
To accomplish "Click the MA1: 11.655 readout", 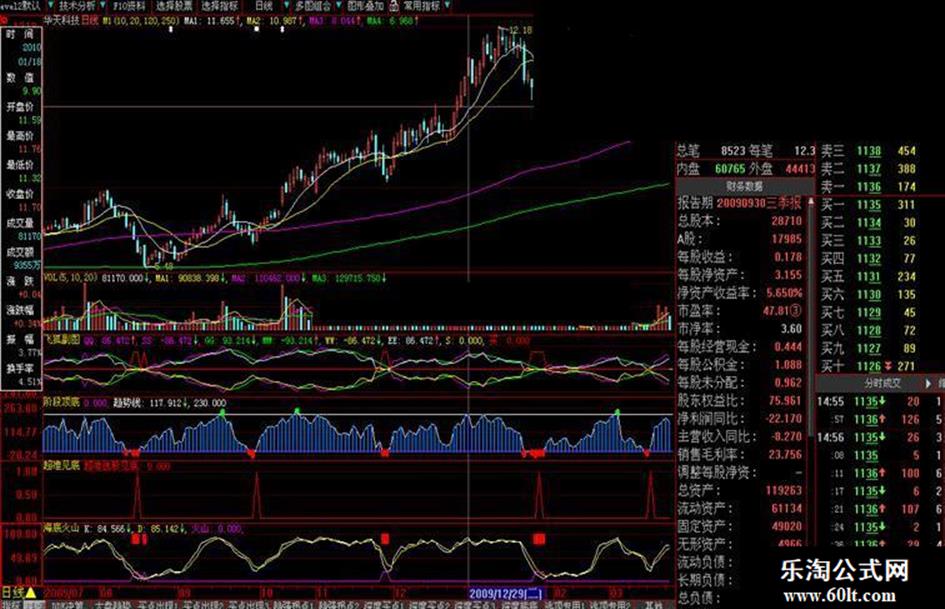I will point(209,21).
